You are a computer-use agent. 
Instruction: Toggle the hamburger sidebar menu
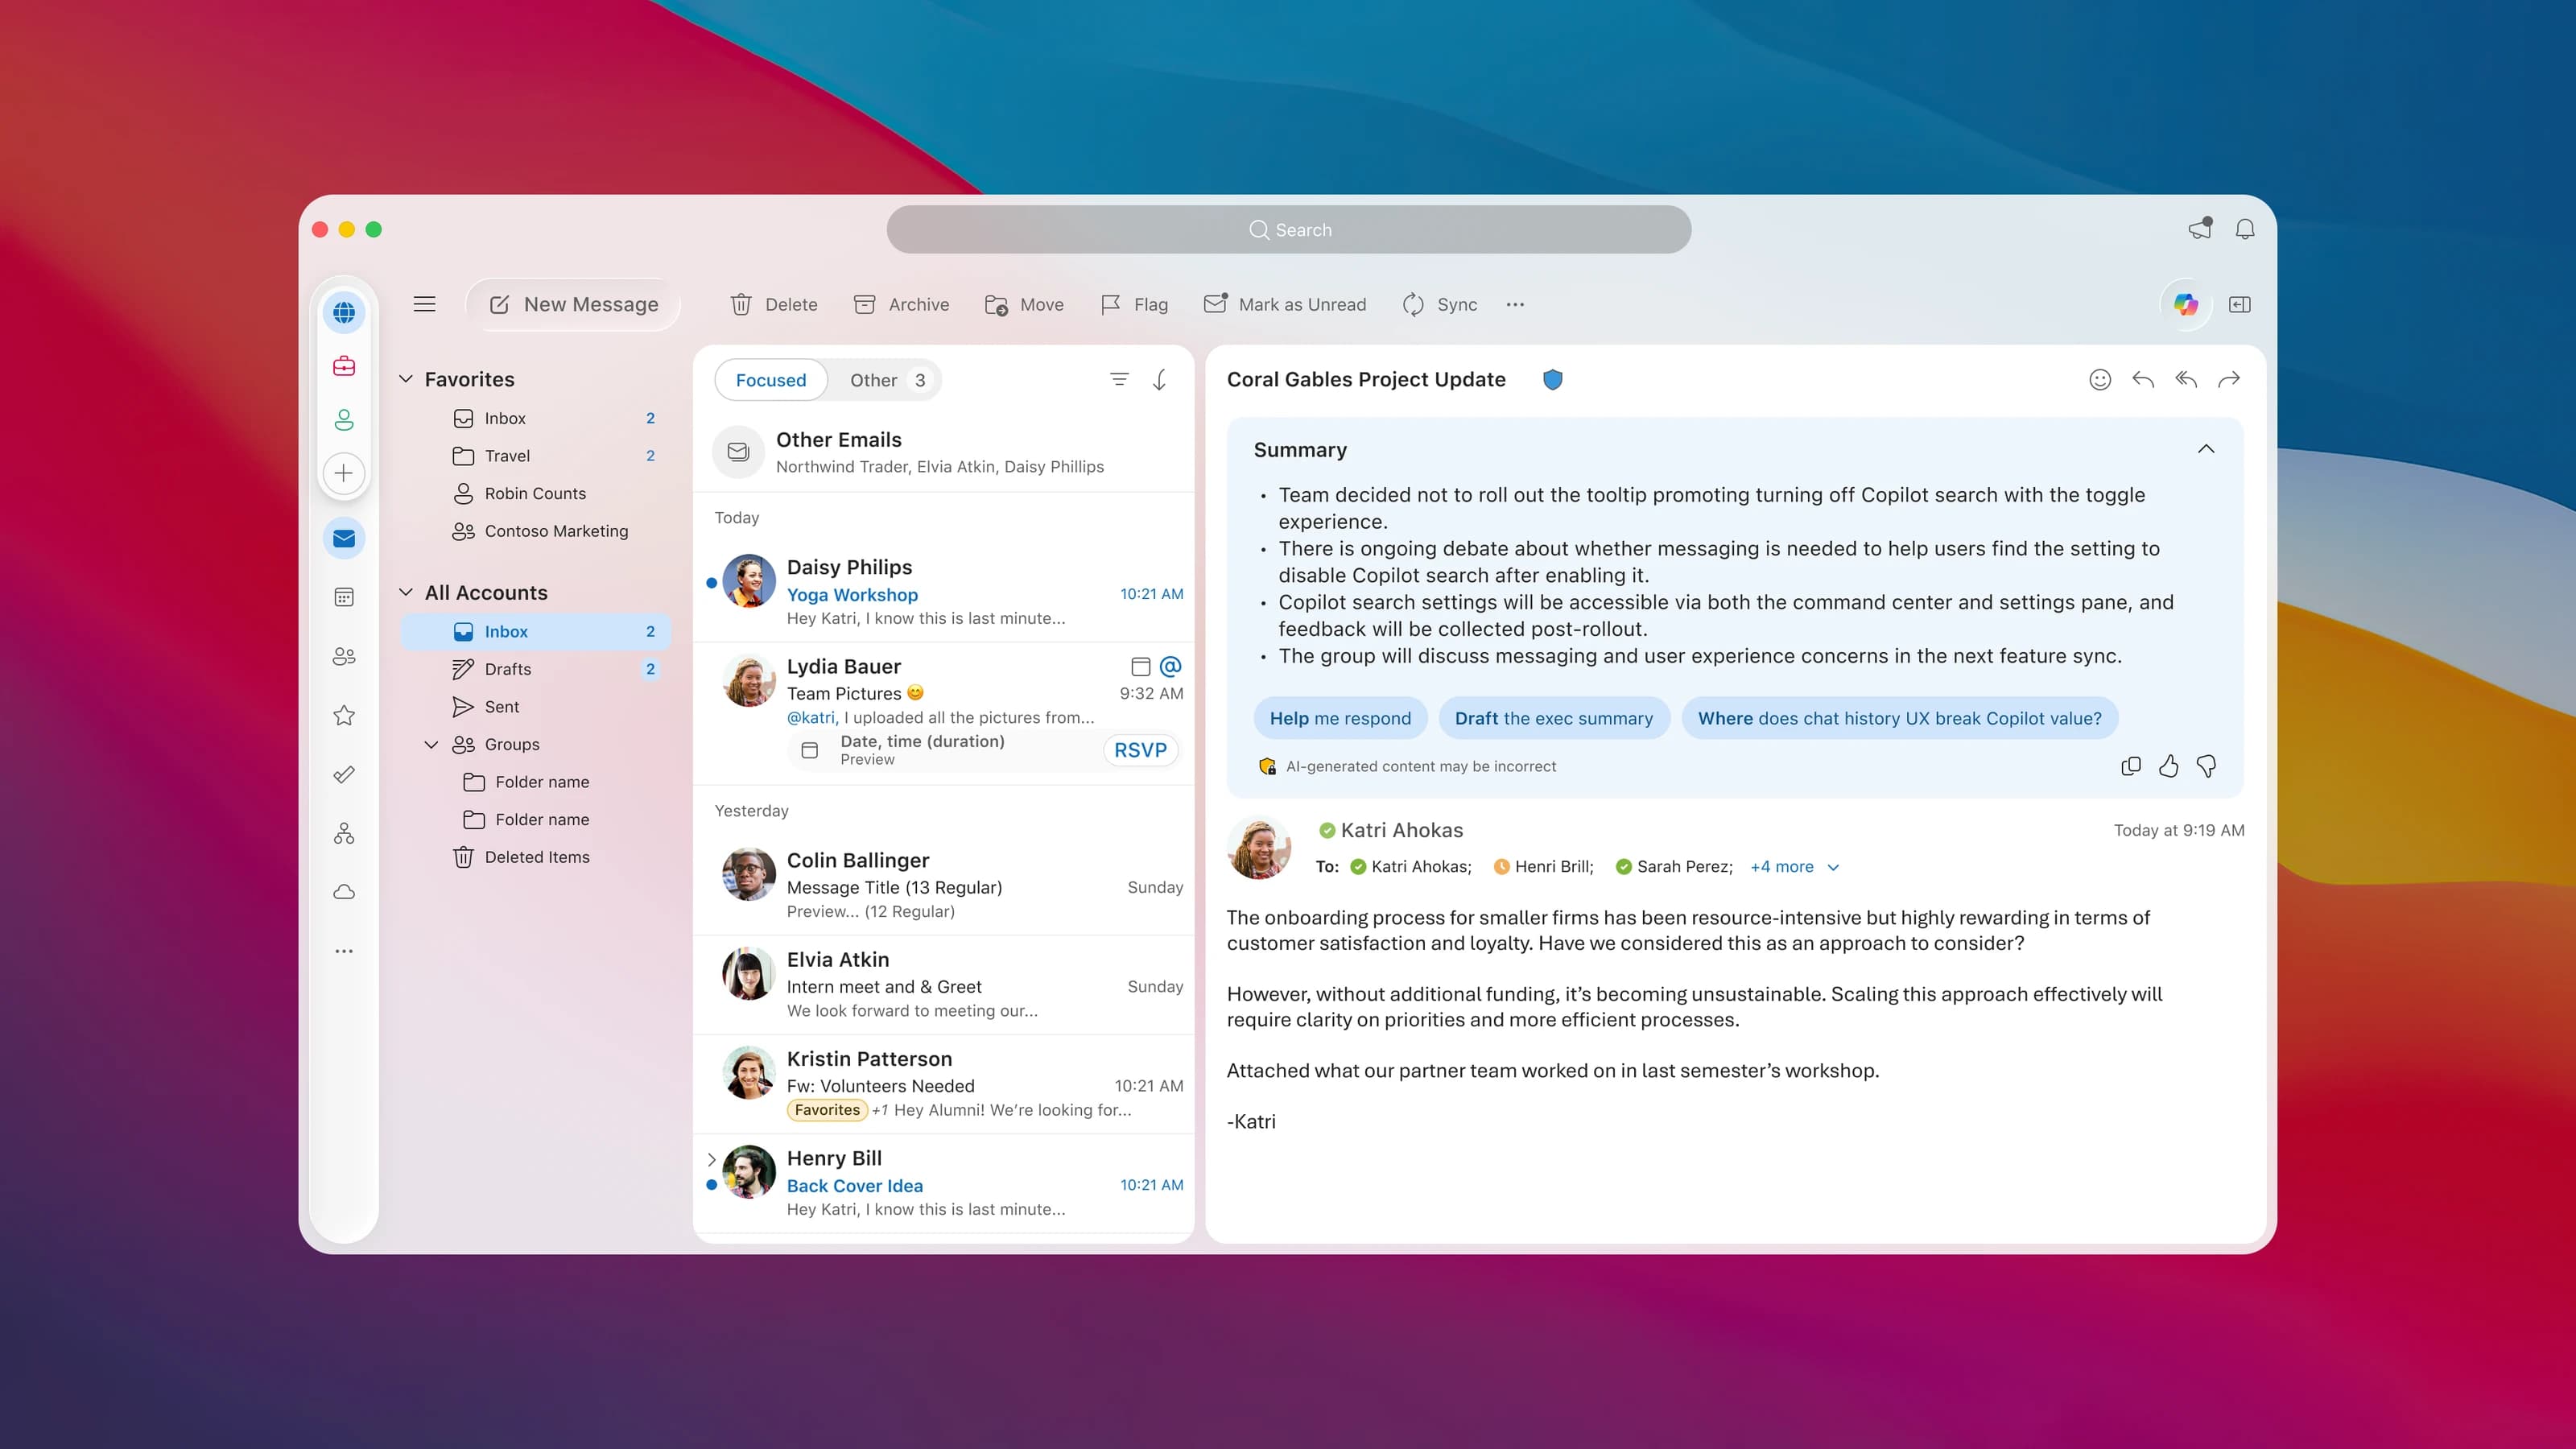[424, 304]
